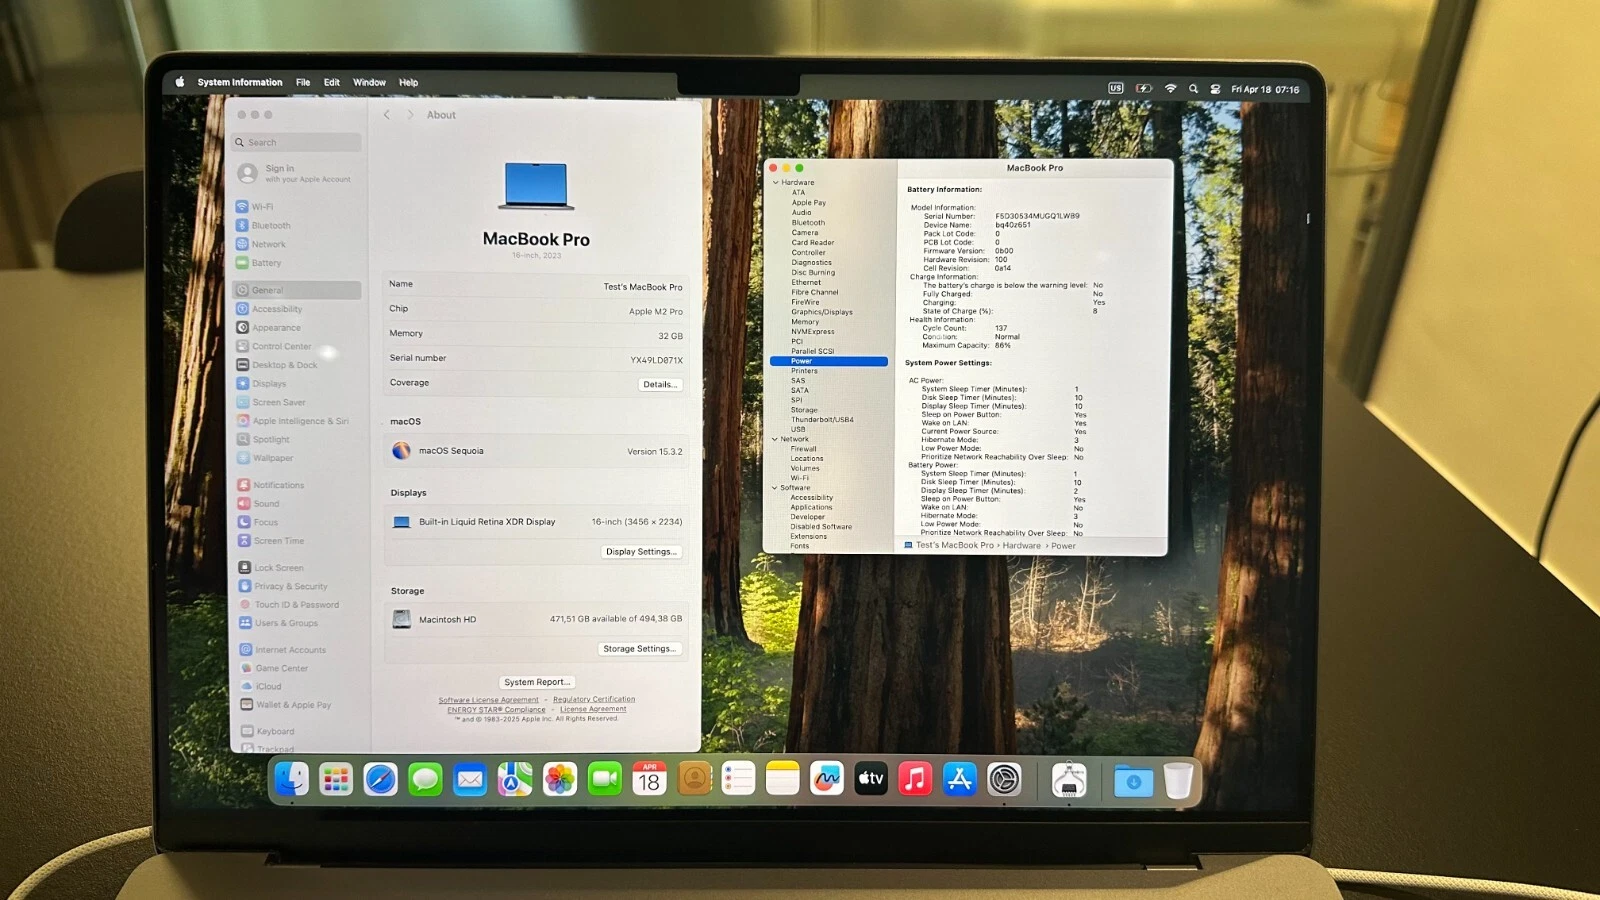Screen dimensions: 1600x900
Task: Select Memory in Hardware tree
Action: 805,322
